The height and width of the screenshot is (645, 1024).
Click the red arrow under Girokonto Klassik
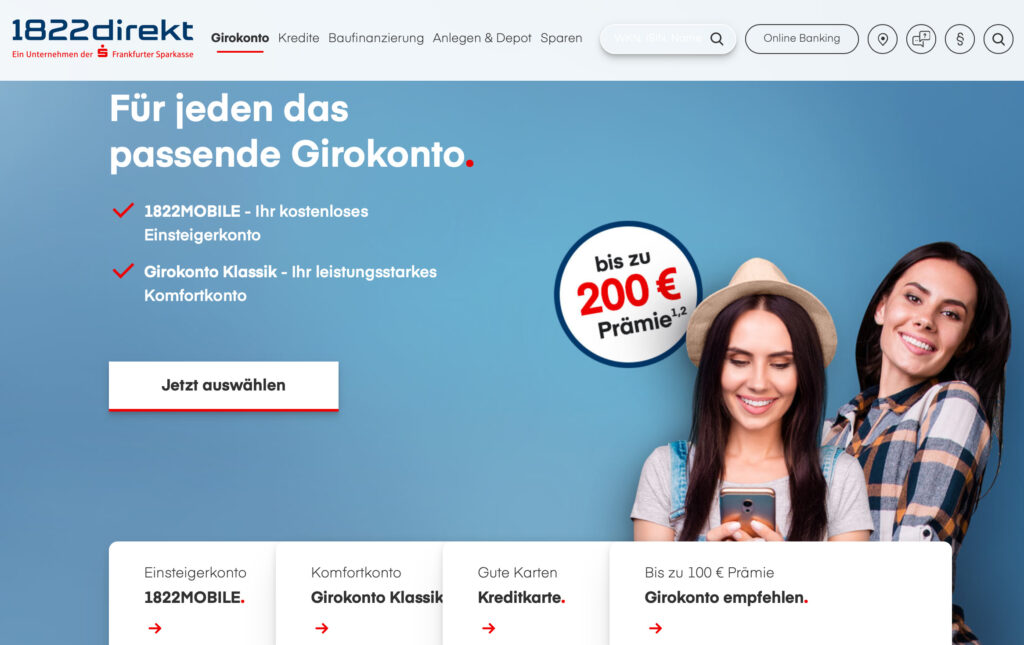click(x=321, y=628)
